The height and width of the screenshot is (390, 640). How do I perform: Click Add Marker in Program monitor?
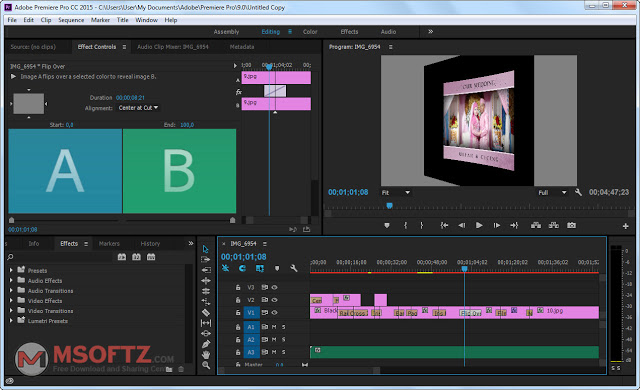[x=387, y=226]
